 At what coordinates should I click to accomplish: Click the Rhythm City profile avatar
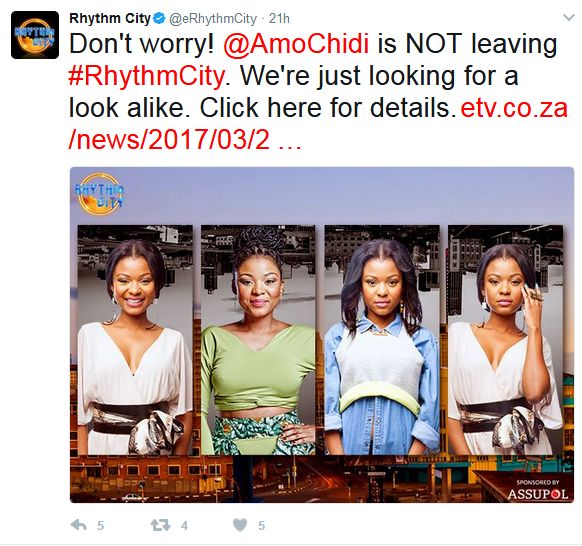coord(35,35)
